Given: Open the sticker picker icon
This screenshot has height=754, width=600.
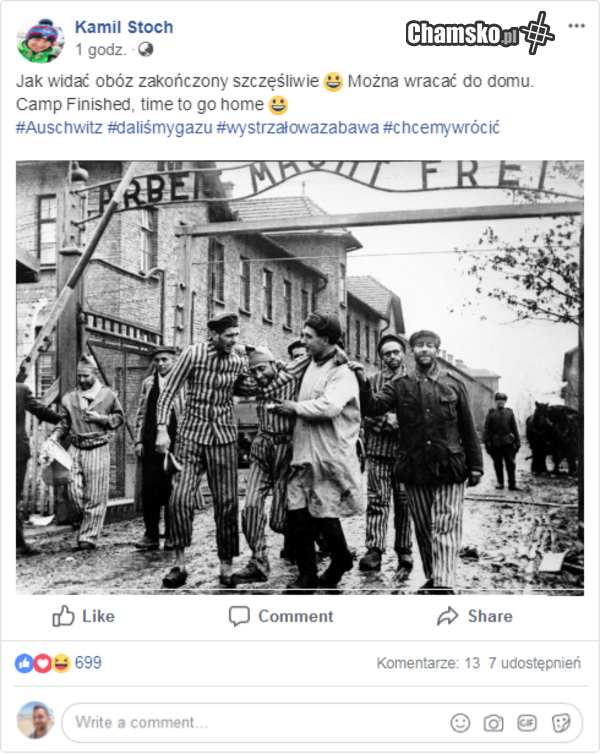Looking at the screenshot, I should tap(561, 723).
